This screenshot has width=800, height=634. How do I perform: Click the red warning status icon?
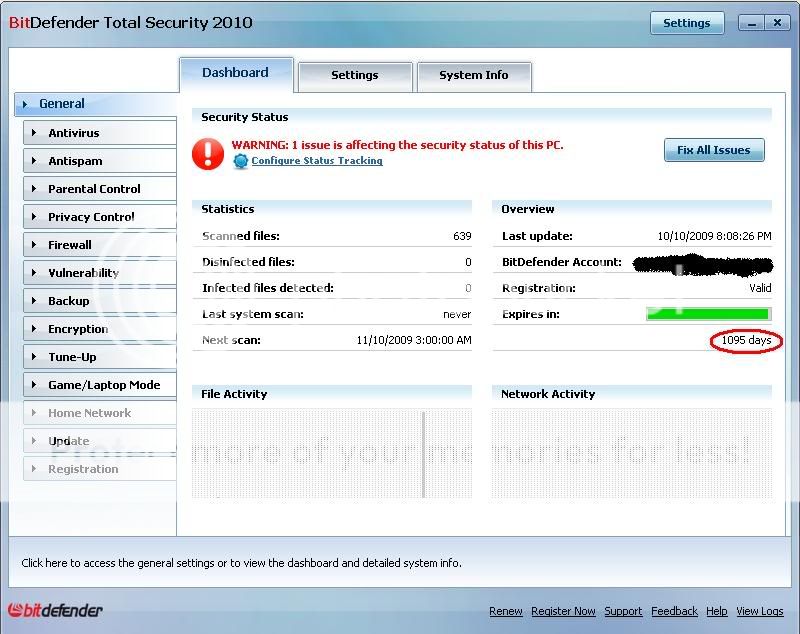point(208,154)
